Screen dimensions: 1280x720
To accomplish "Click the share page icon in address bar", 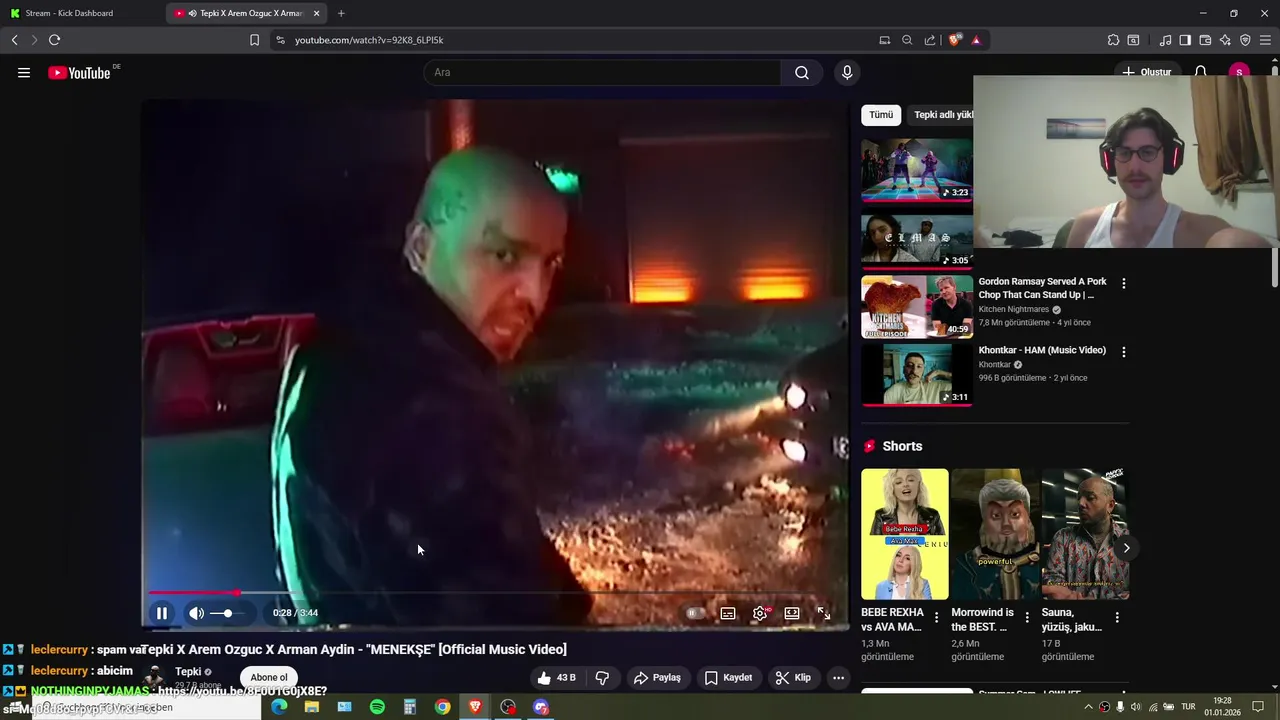I will tap(930, 40).
